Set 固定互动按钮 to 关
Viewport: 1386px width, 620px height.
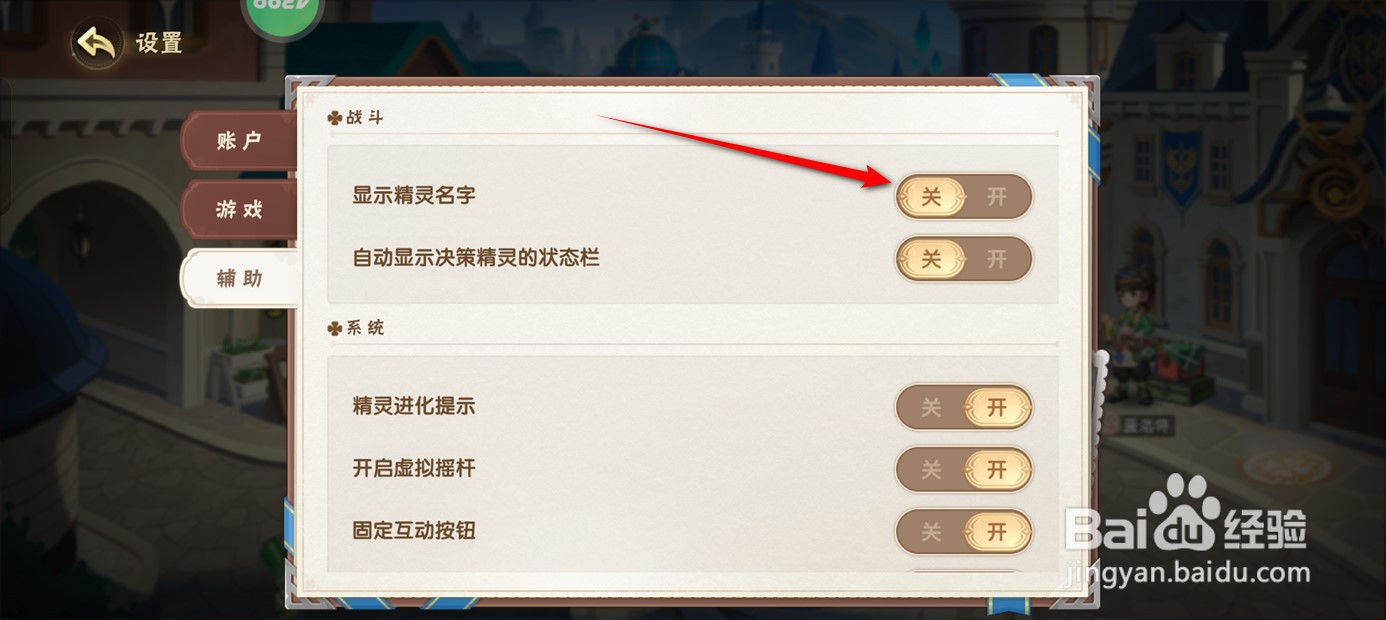(x=931, y=532)
